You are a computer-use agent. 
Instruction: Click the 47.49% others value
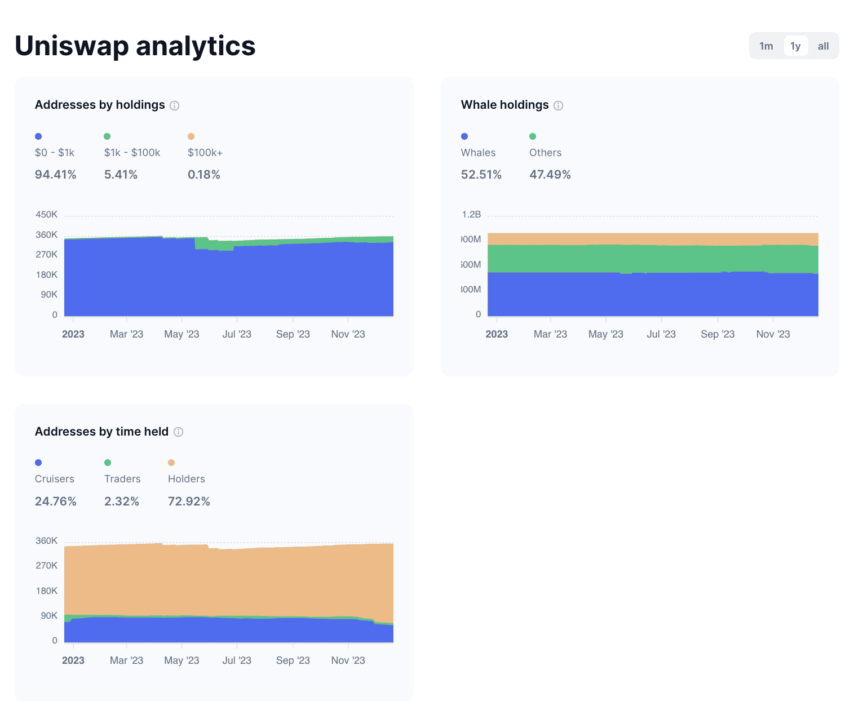click(550, 175)
